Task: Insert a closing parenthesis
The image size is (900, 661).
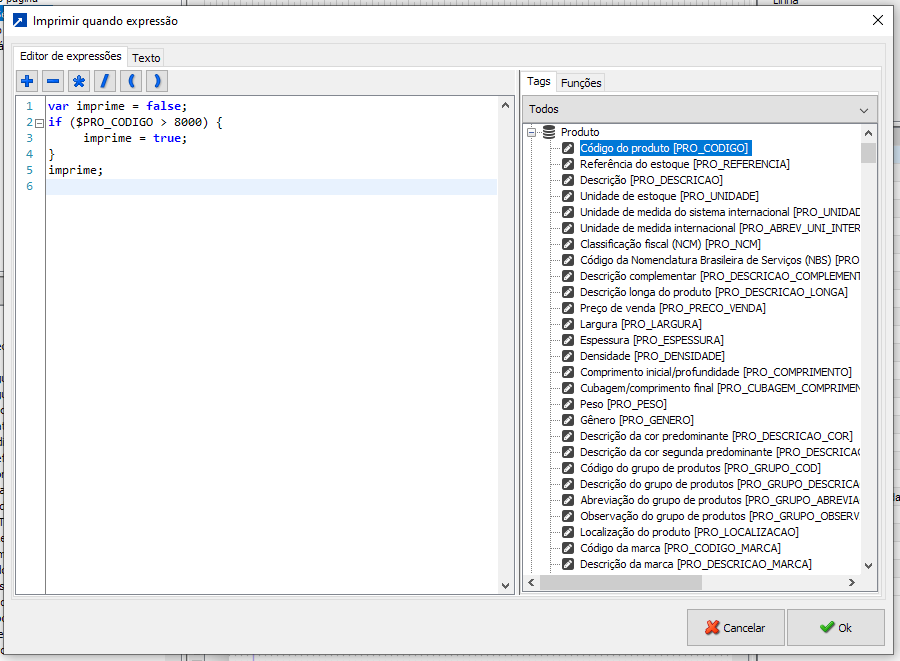Action: (155, 81)
